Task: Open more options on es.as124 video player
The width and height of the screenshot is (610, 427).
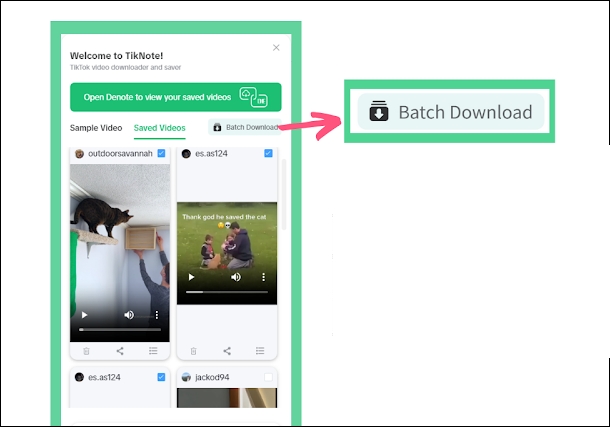Action: [265, 277]
